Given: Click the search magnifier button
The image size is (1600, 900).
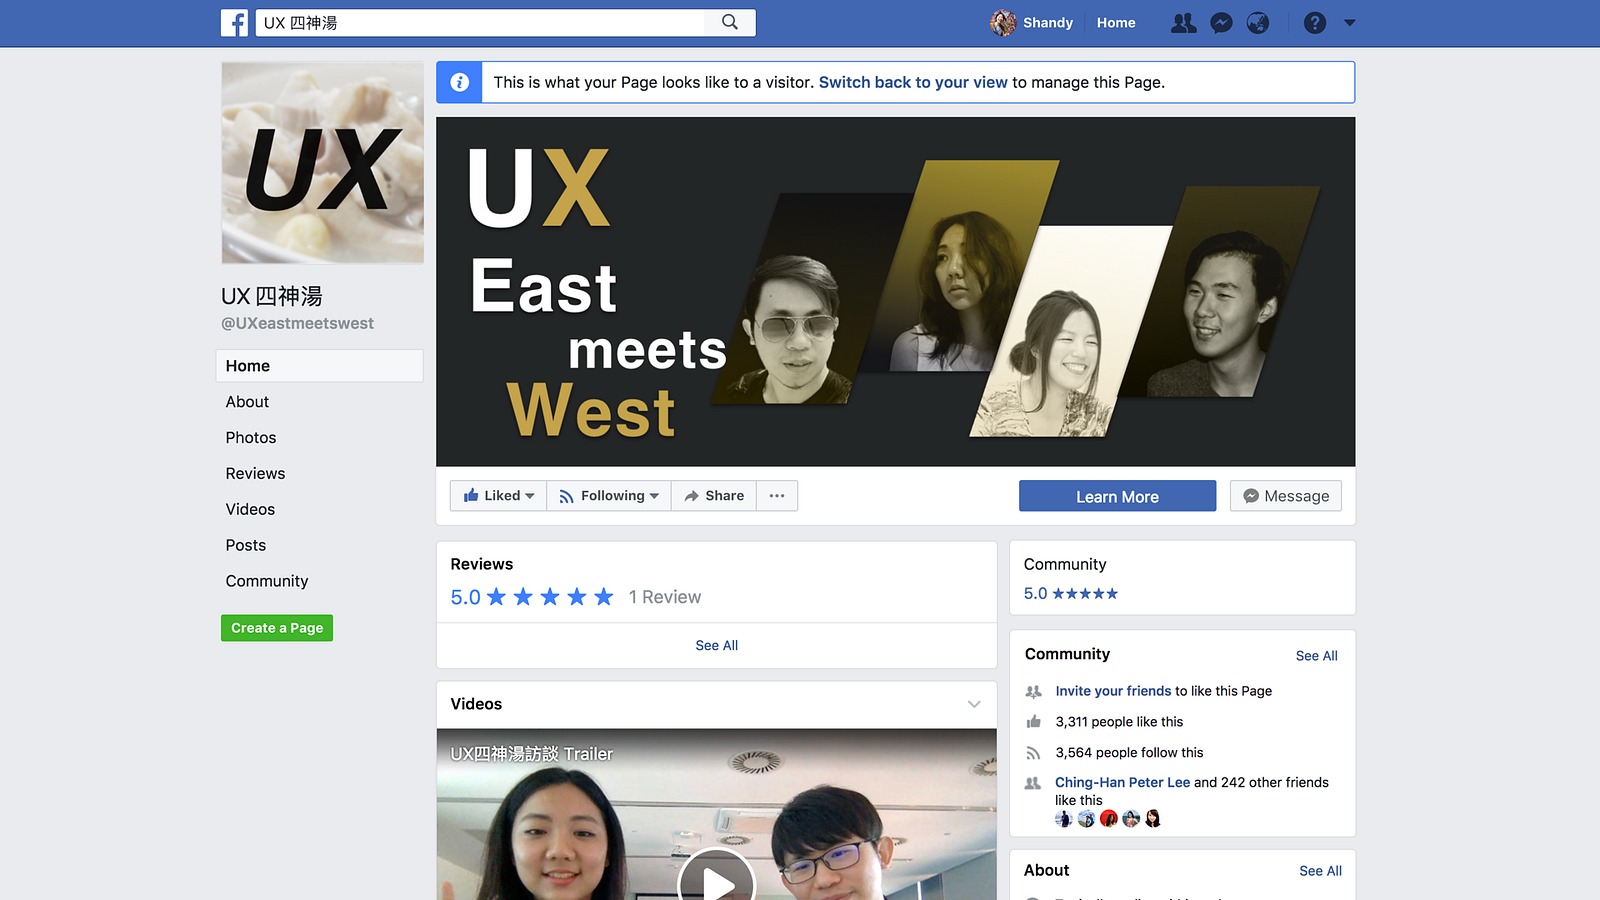Looking at the screenshot, I should point(730,22).
